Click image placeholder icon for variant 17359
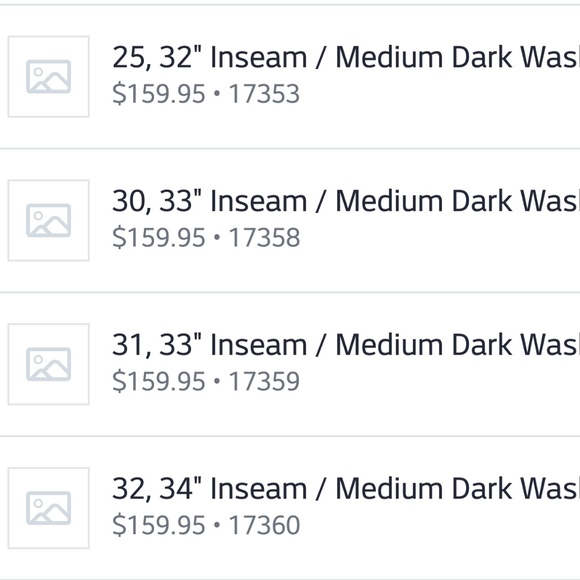Viewport: 580px width, 580px height. point(48,364)
